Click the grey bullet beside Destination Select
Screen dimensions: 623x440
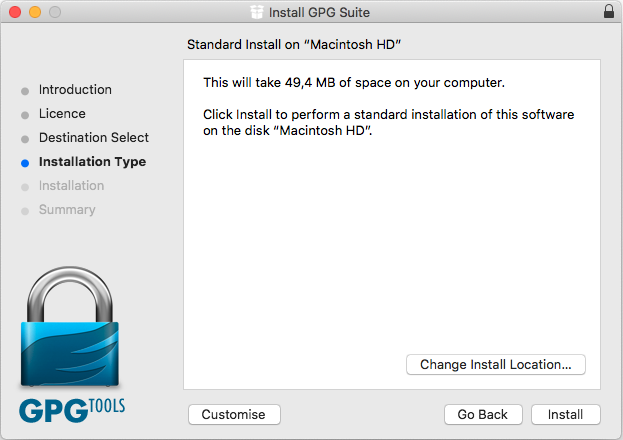[x=25, y=139]
